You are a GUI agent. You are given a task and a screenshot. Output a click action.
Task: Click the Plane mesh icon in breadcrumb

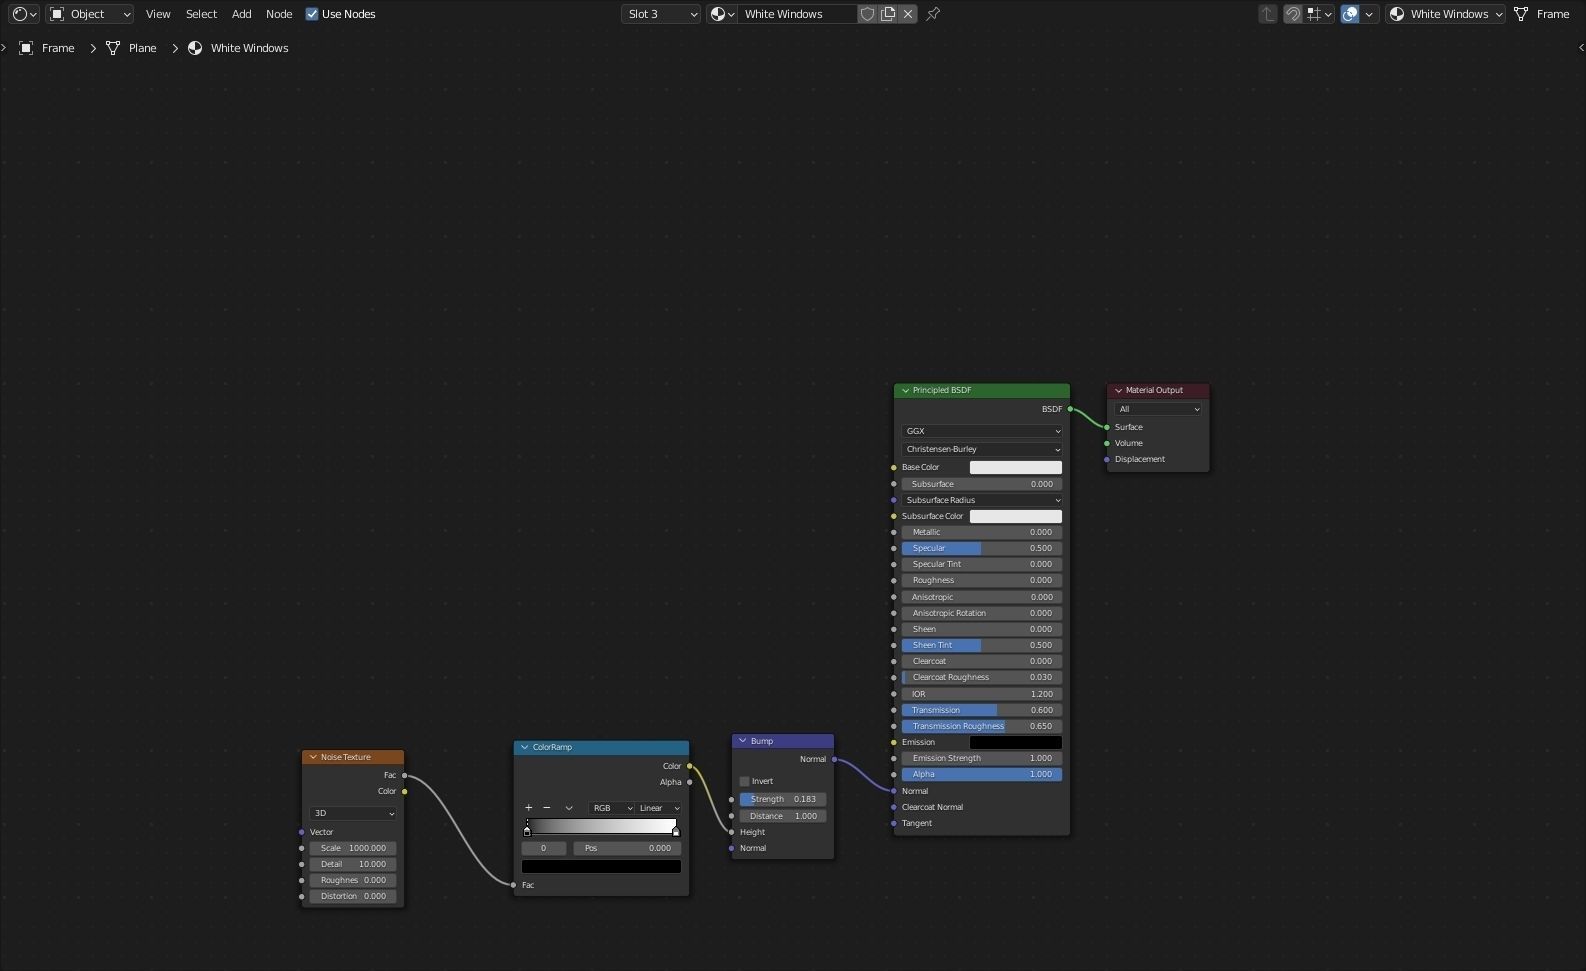[113, 48]
